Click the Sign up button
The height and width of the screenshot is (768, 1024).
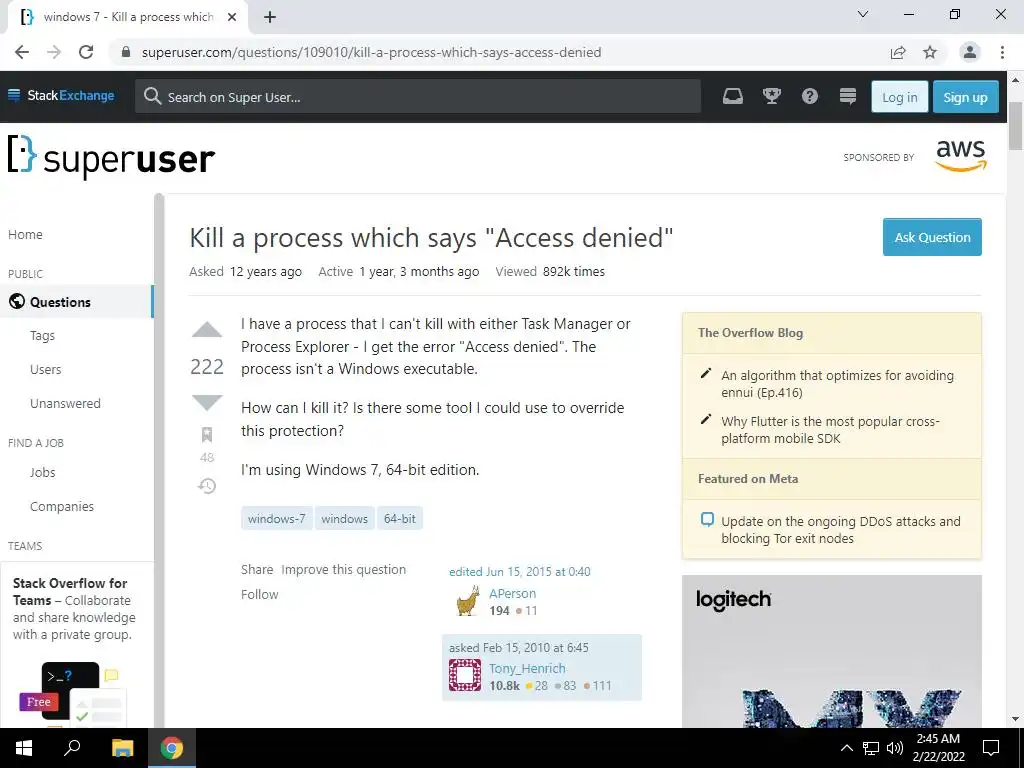tap(965, 97)
